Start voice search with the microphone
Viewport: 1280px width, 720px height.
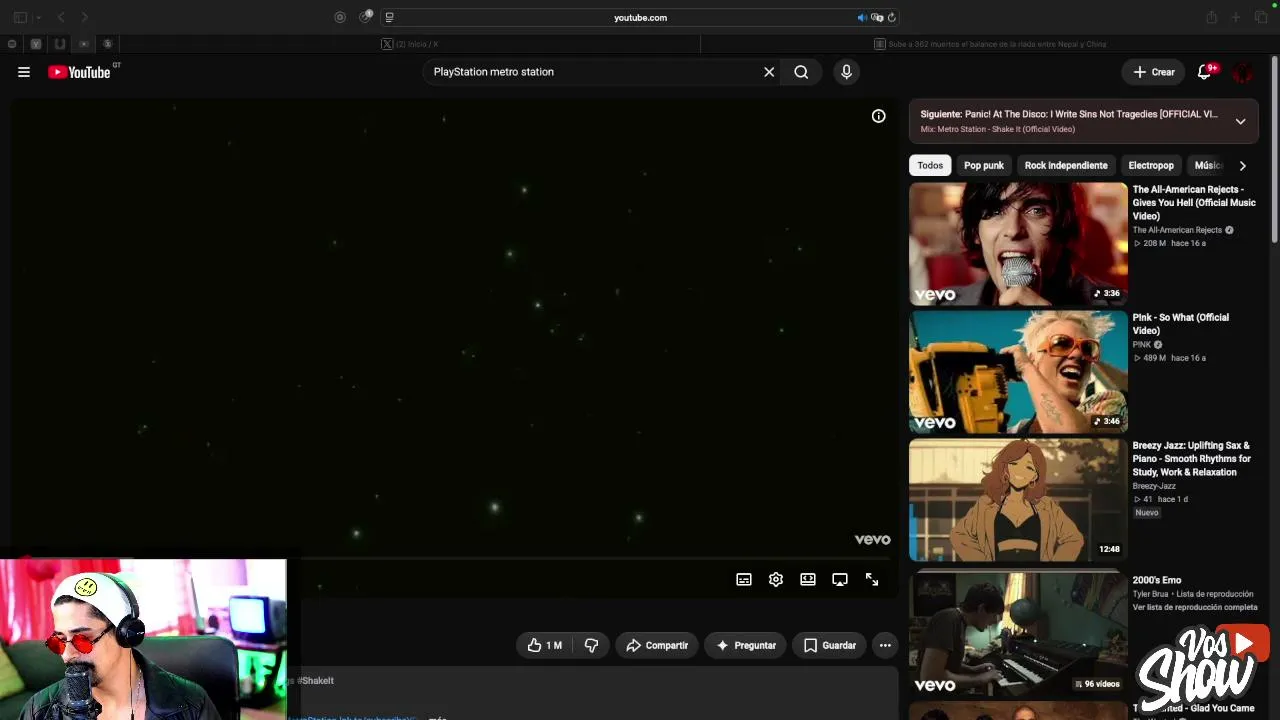coord(846,72)
